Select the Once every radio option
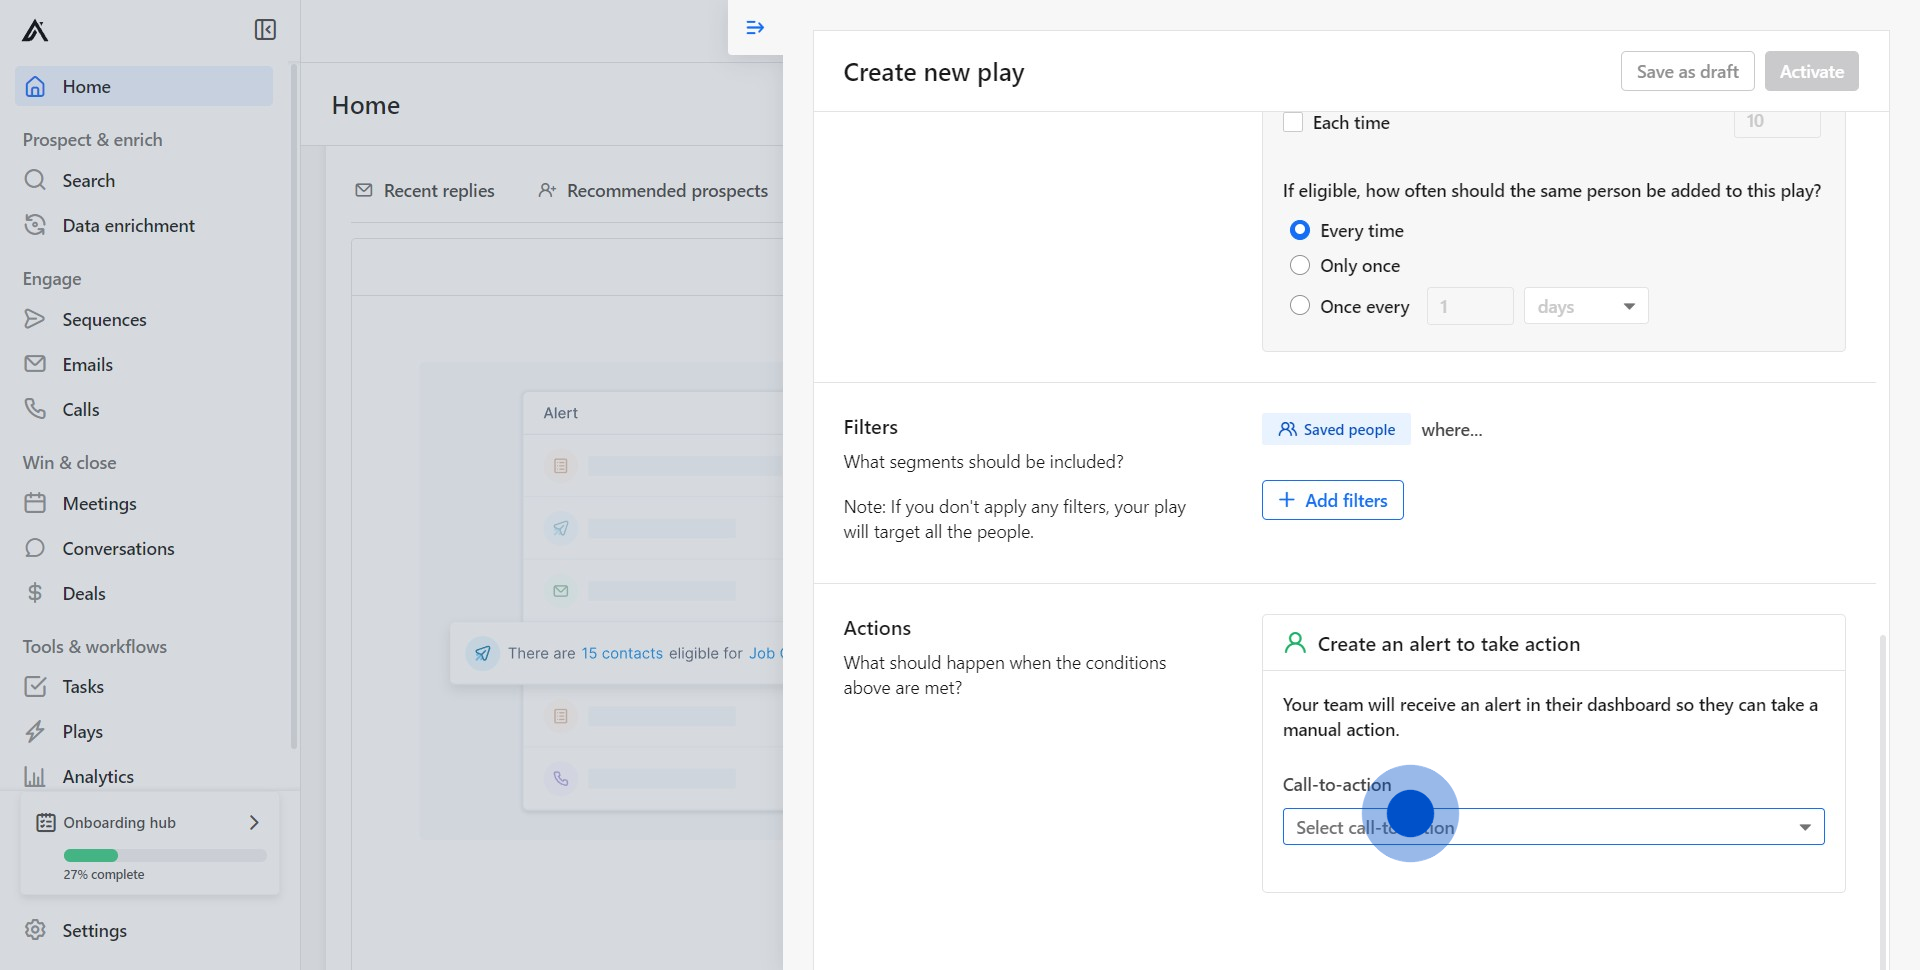 pos(1300,306)
